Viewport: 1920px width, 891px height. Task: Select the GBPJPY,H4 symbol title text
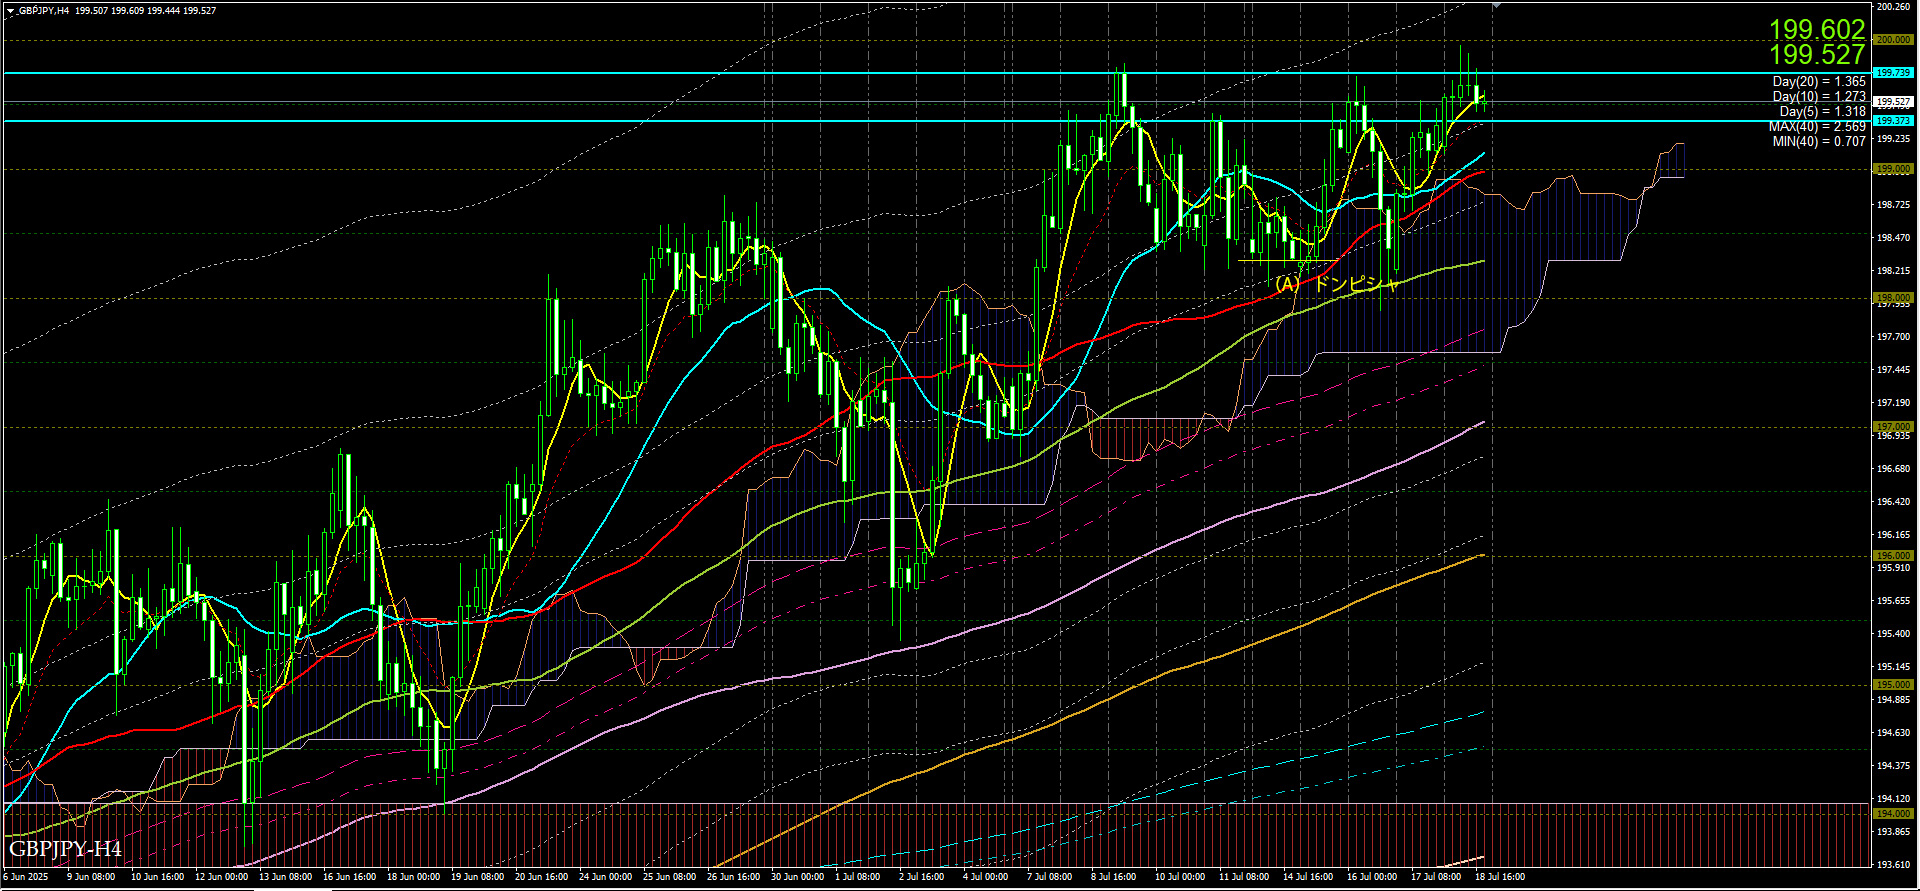click(x=44, y=10)
